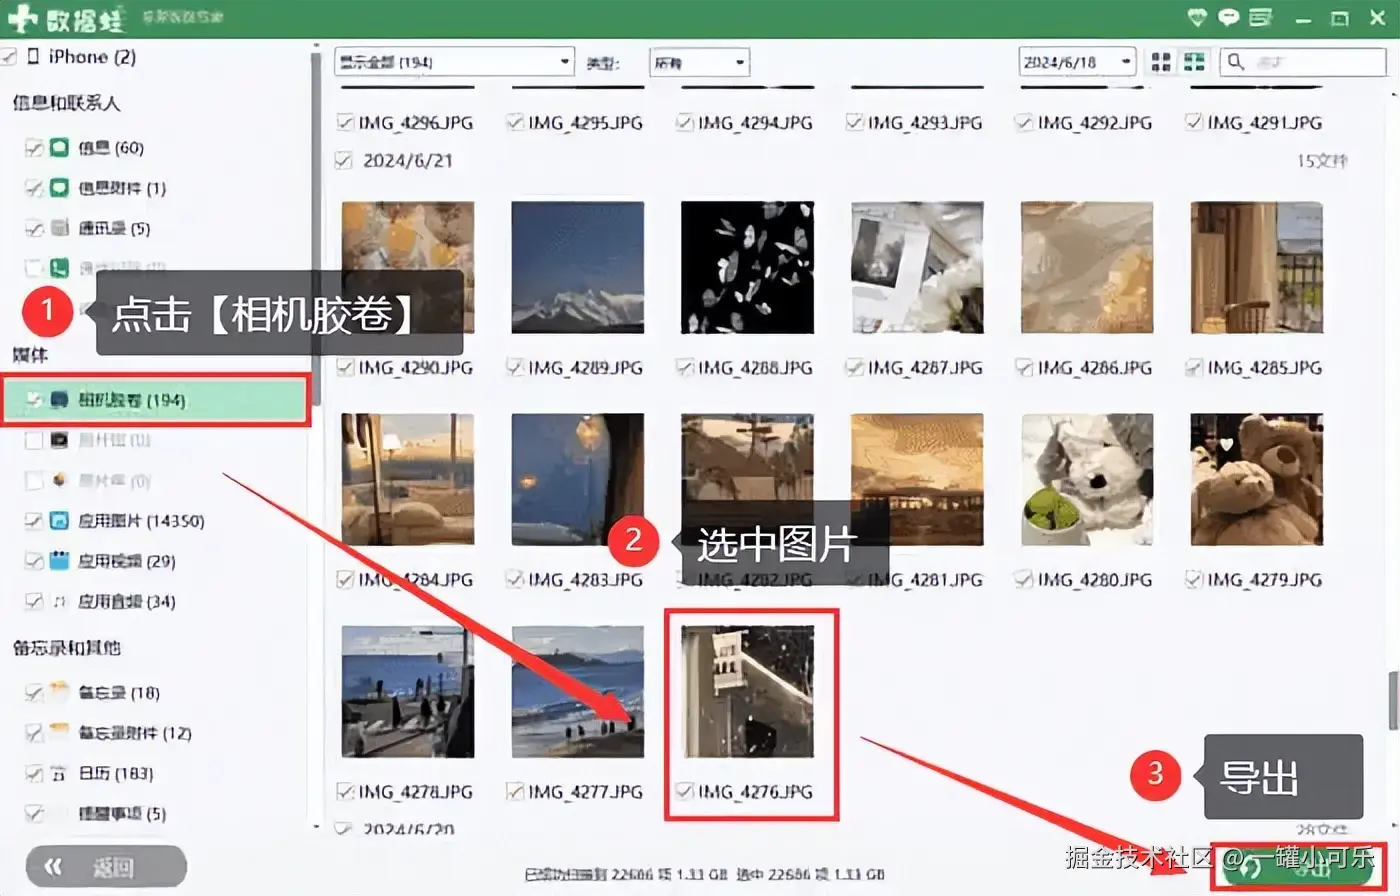Uncheck the IMG_4296.JPG checkbox
Image resolution: width=1400 pixels, height=896 pixels.
[346, 122]
